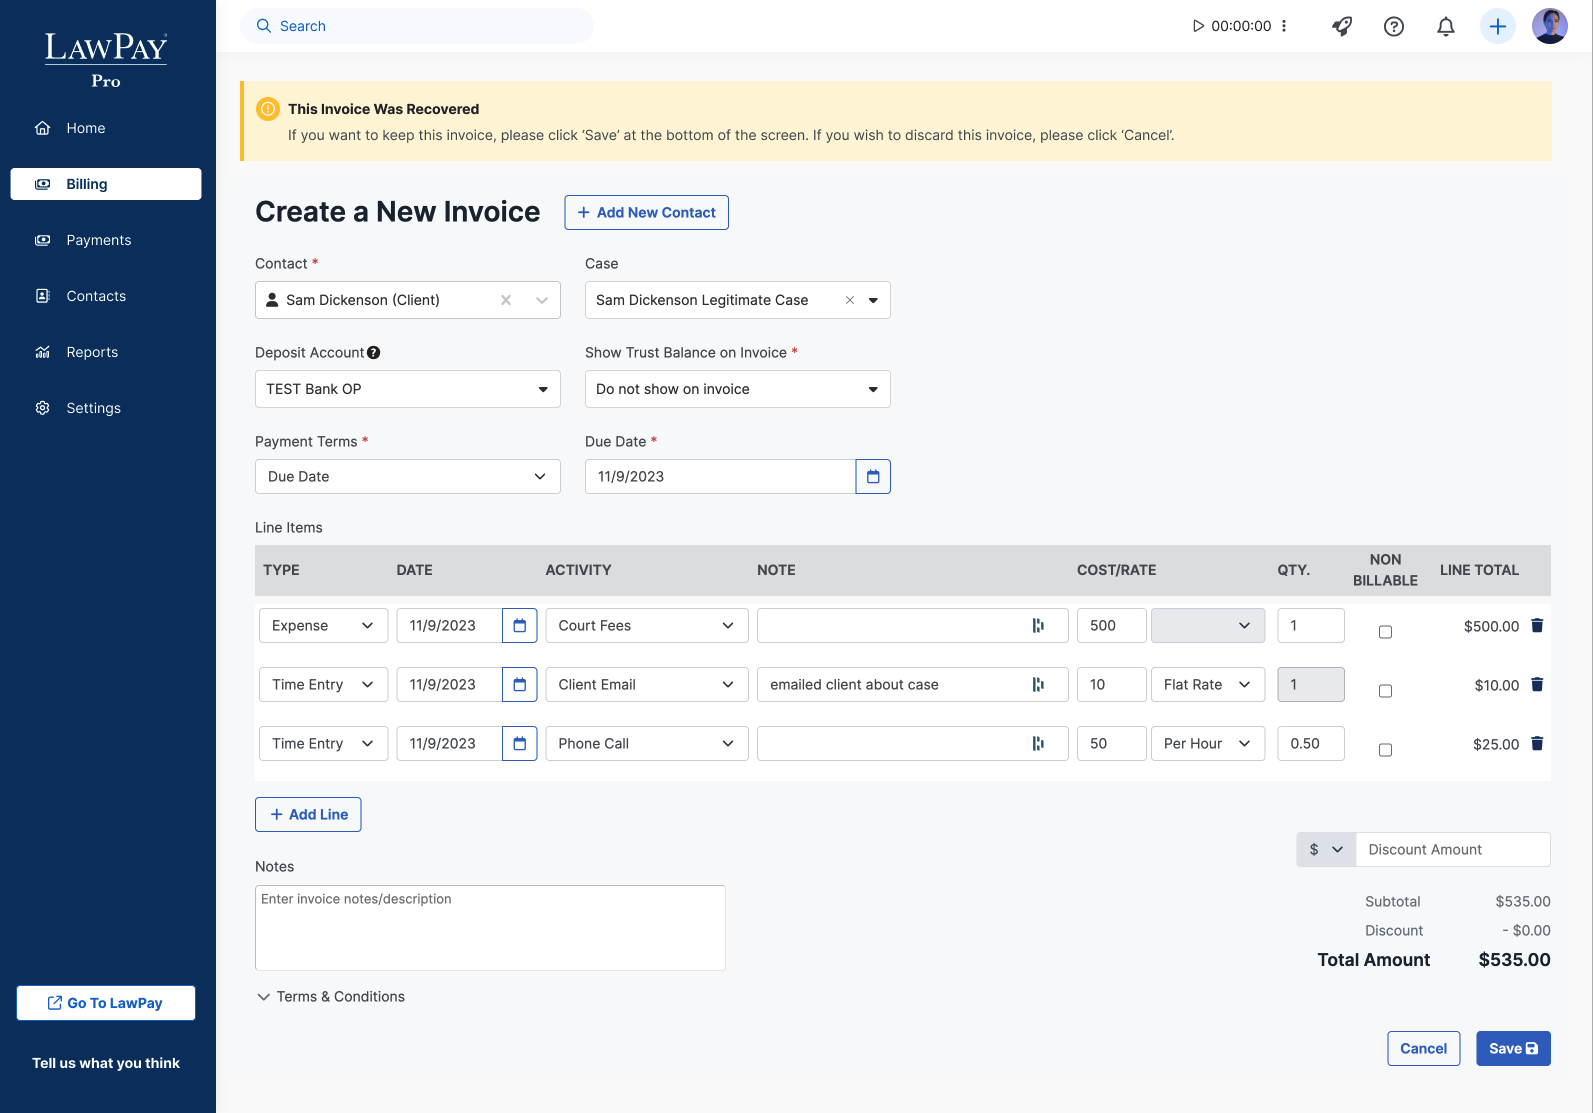Click the Add Line button
The height and width of the screenshot is (1113, 1593).
pos(308,815)
